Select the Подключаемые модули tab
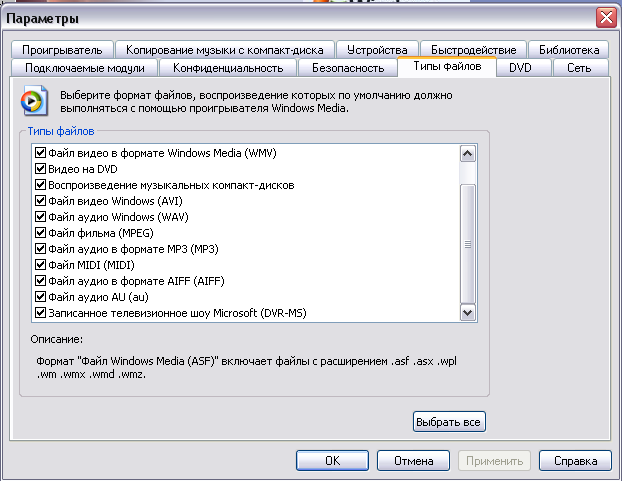This screenshot has height=481, width=622. [84, 68]
